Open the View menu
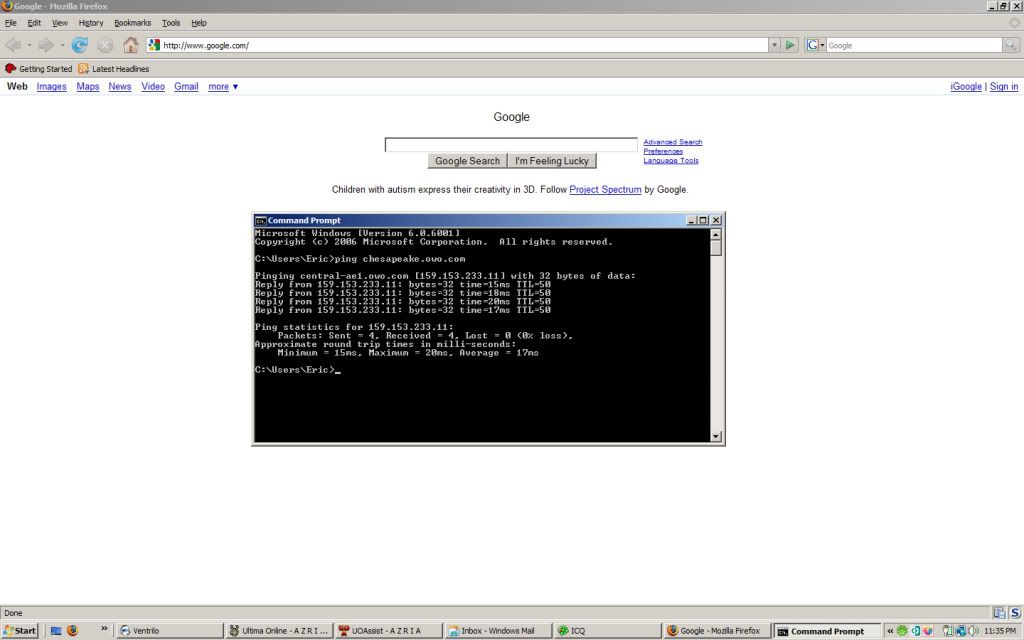The image size is (1024, 640). pos(59,23)
